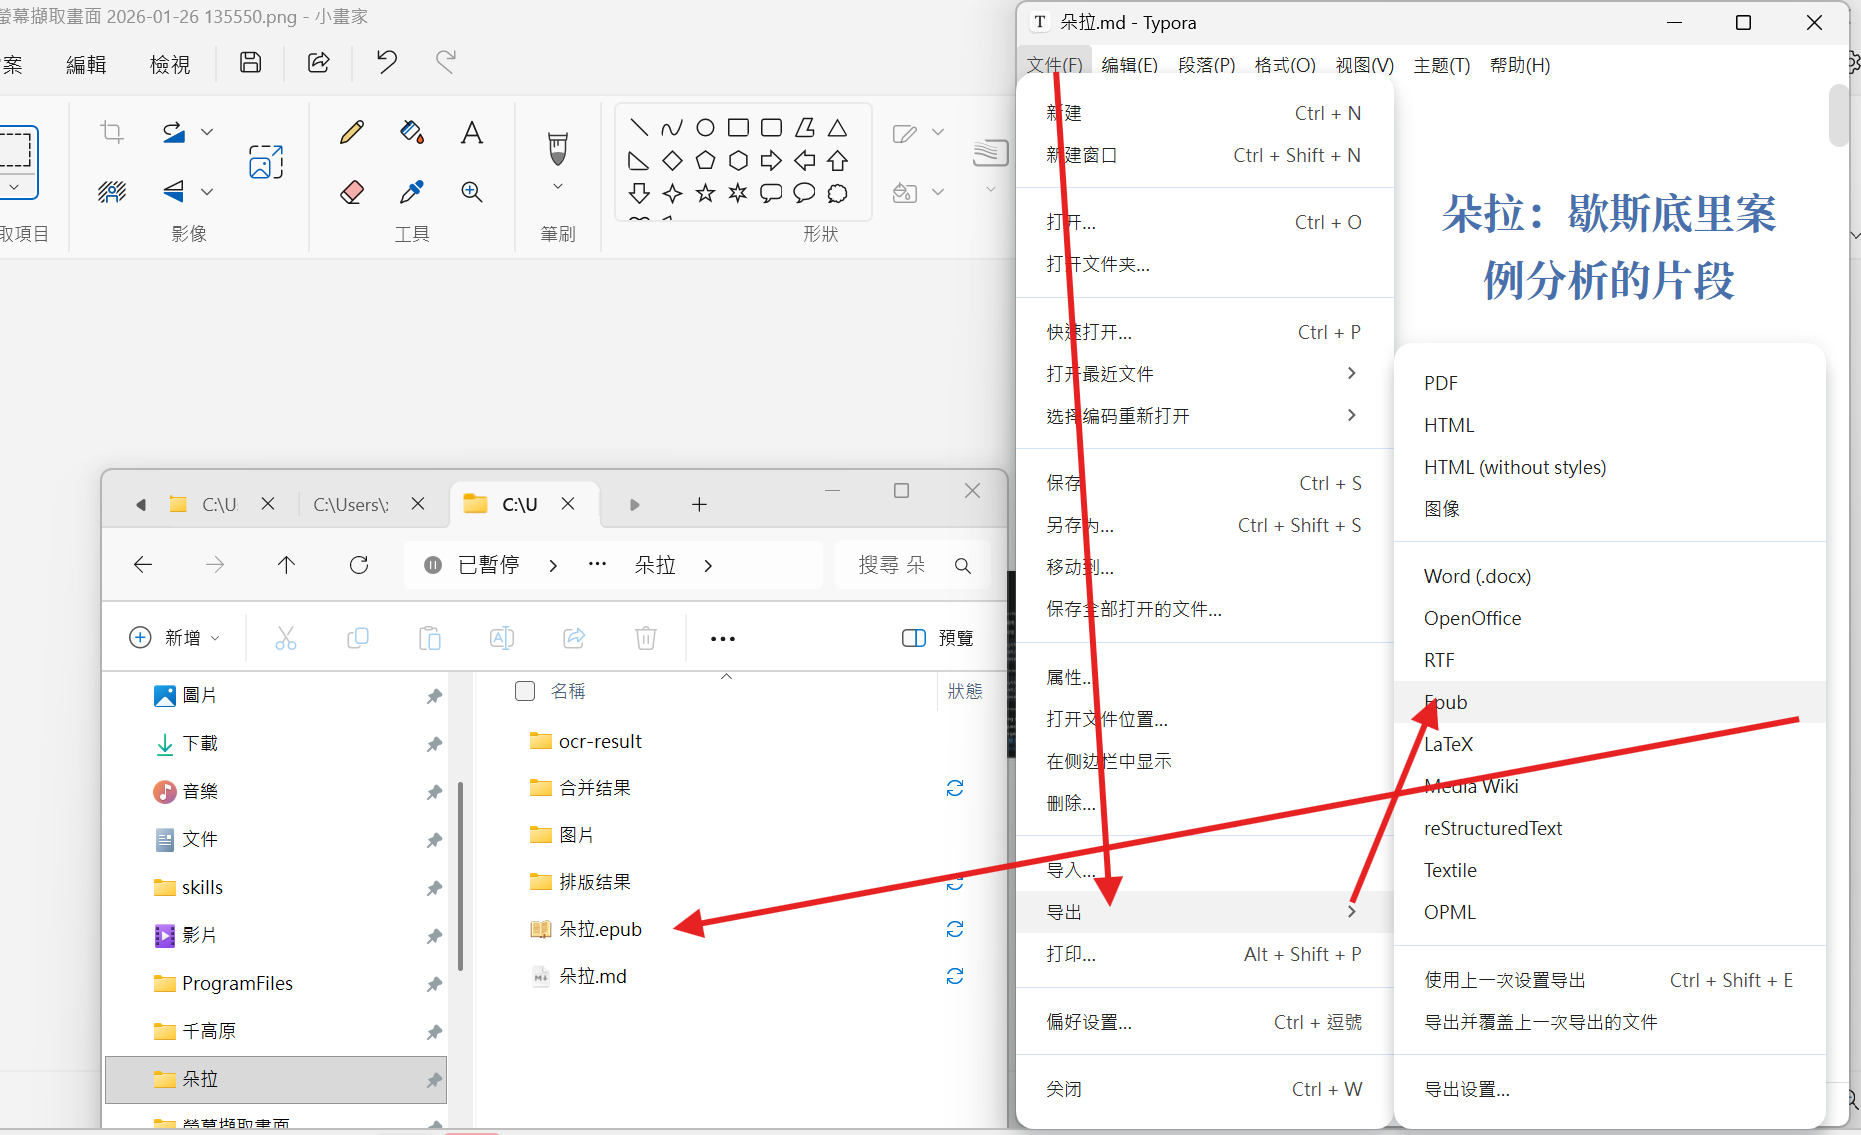
Task: Select the 朵拉.md file
Action: [x=593, y=976]
